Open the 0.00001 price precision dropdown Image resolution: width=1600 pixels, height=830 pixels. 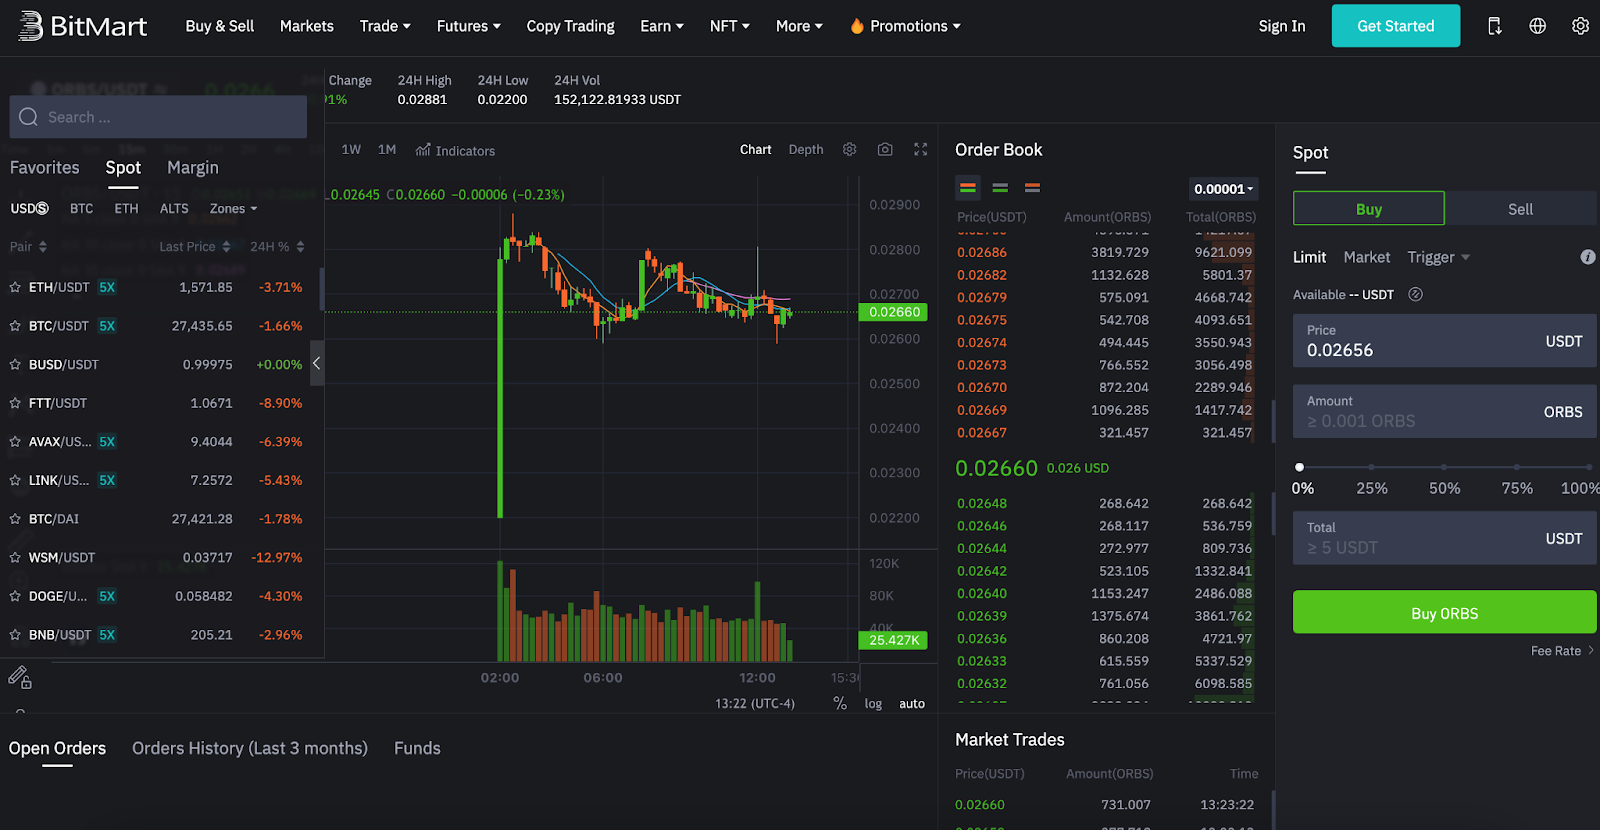pyautogui.click(x=1223, y=188)
